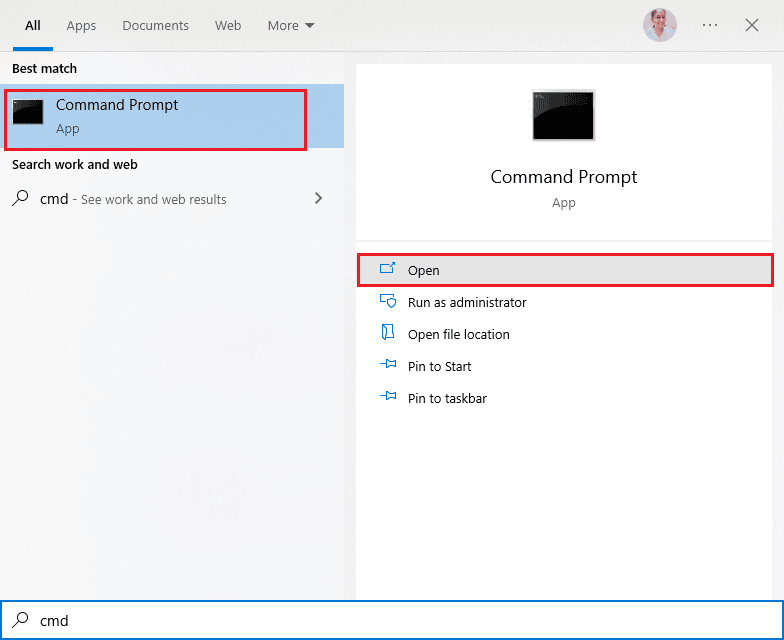Close the search panel
This screenshot has height=640, width=784.
tap(752, 25)
